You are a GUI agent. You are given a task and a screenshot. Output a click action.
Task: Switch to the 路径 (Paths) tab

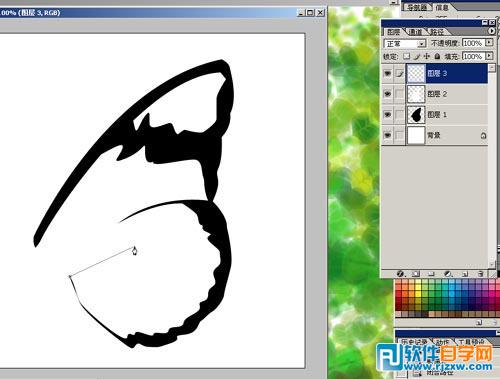(x=437, y=32)
